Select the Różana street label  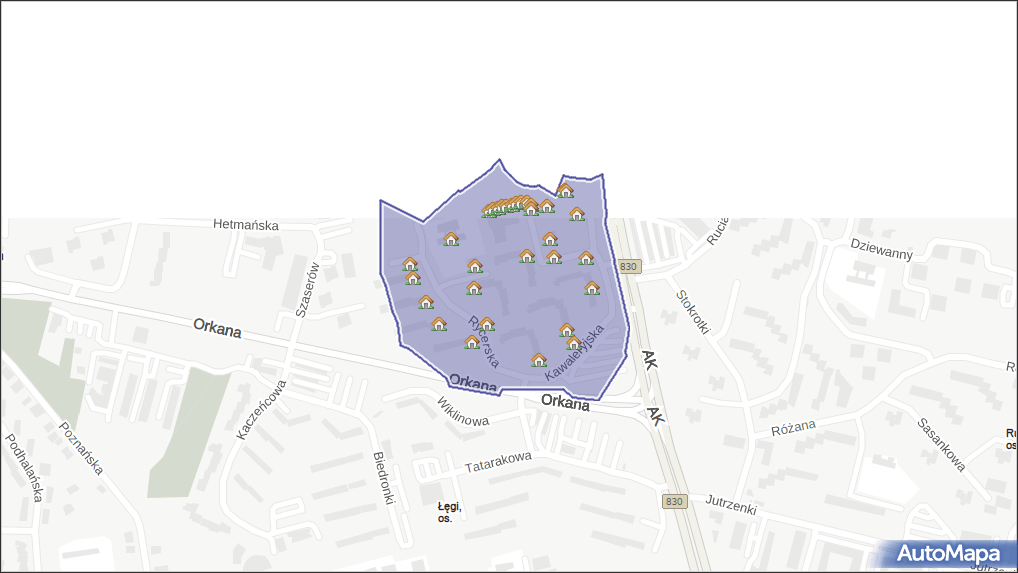(794, 427)
